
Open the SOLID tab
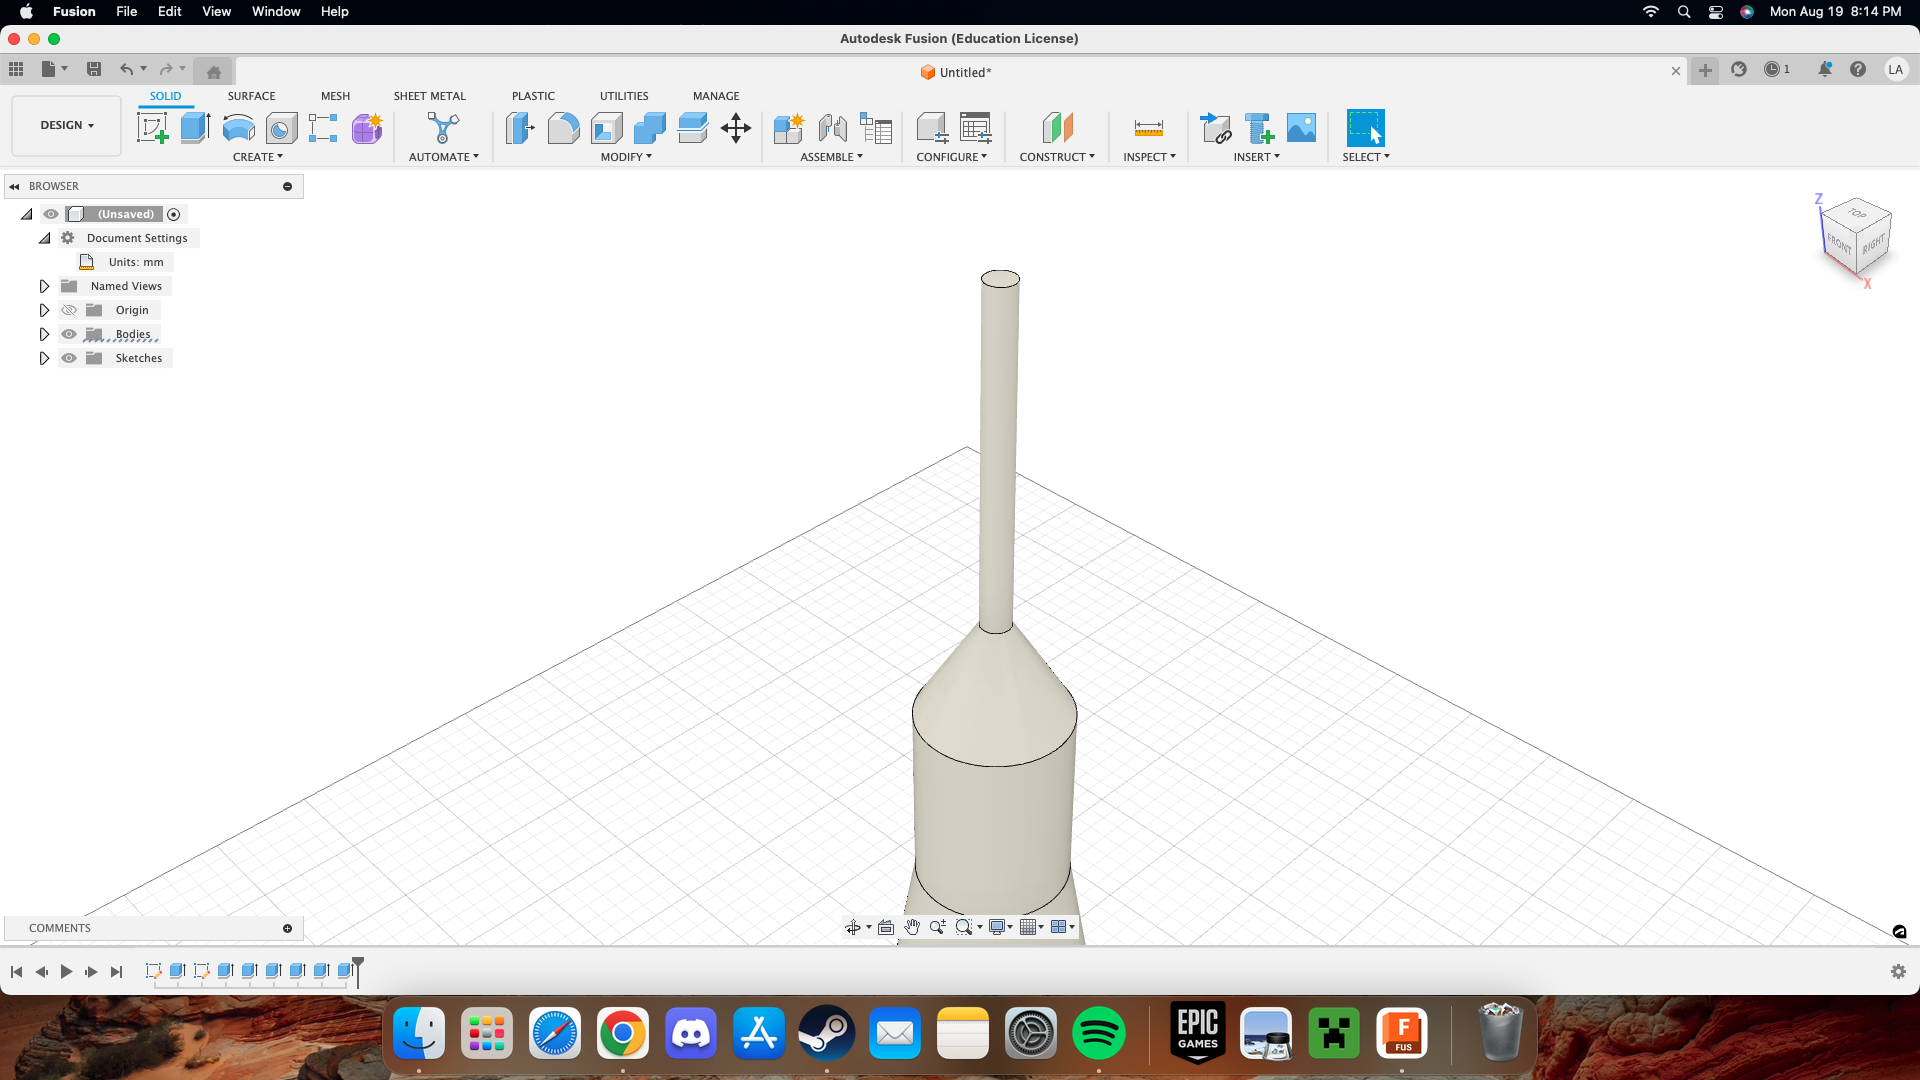coord(165,95)
